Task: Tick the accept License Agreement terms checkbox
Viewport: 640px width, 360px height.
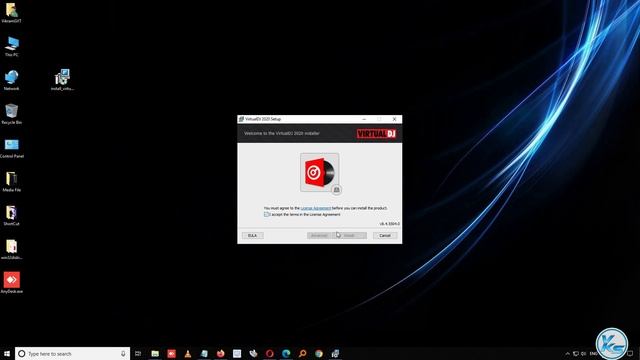Action: coord(267,214)
